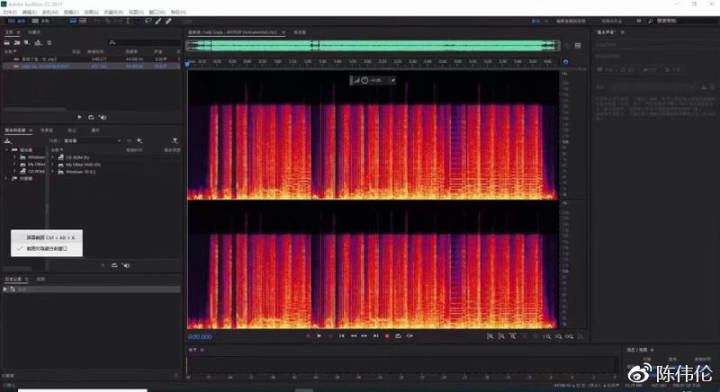The height and width of the screenshot is (392, 720).
Task: Adjust the HUD volume knob over spectrogram
Action: point(365,80)
